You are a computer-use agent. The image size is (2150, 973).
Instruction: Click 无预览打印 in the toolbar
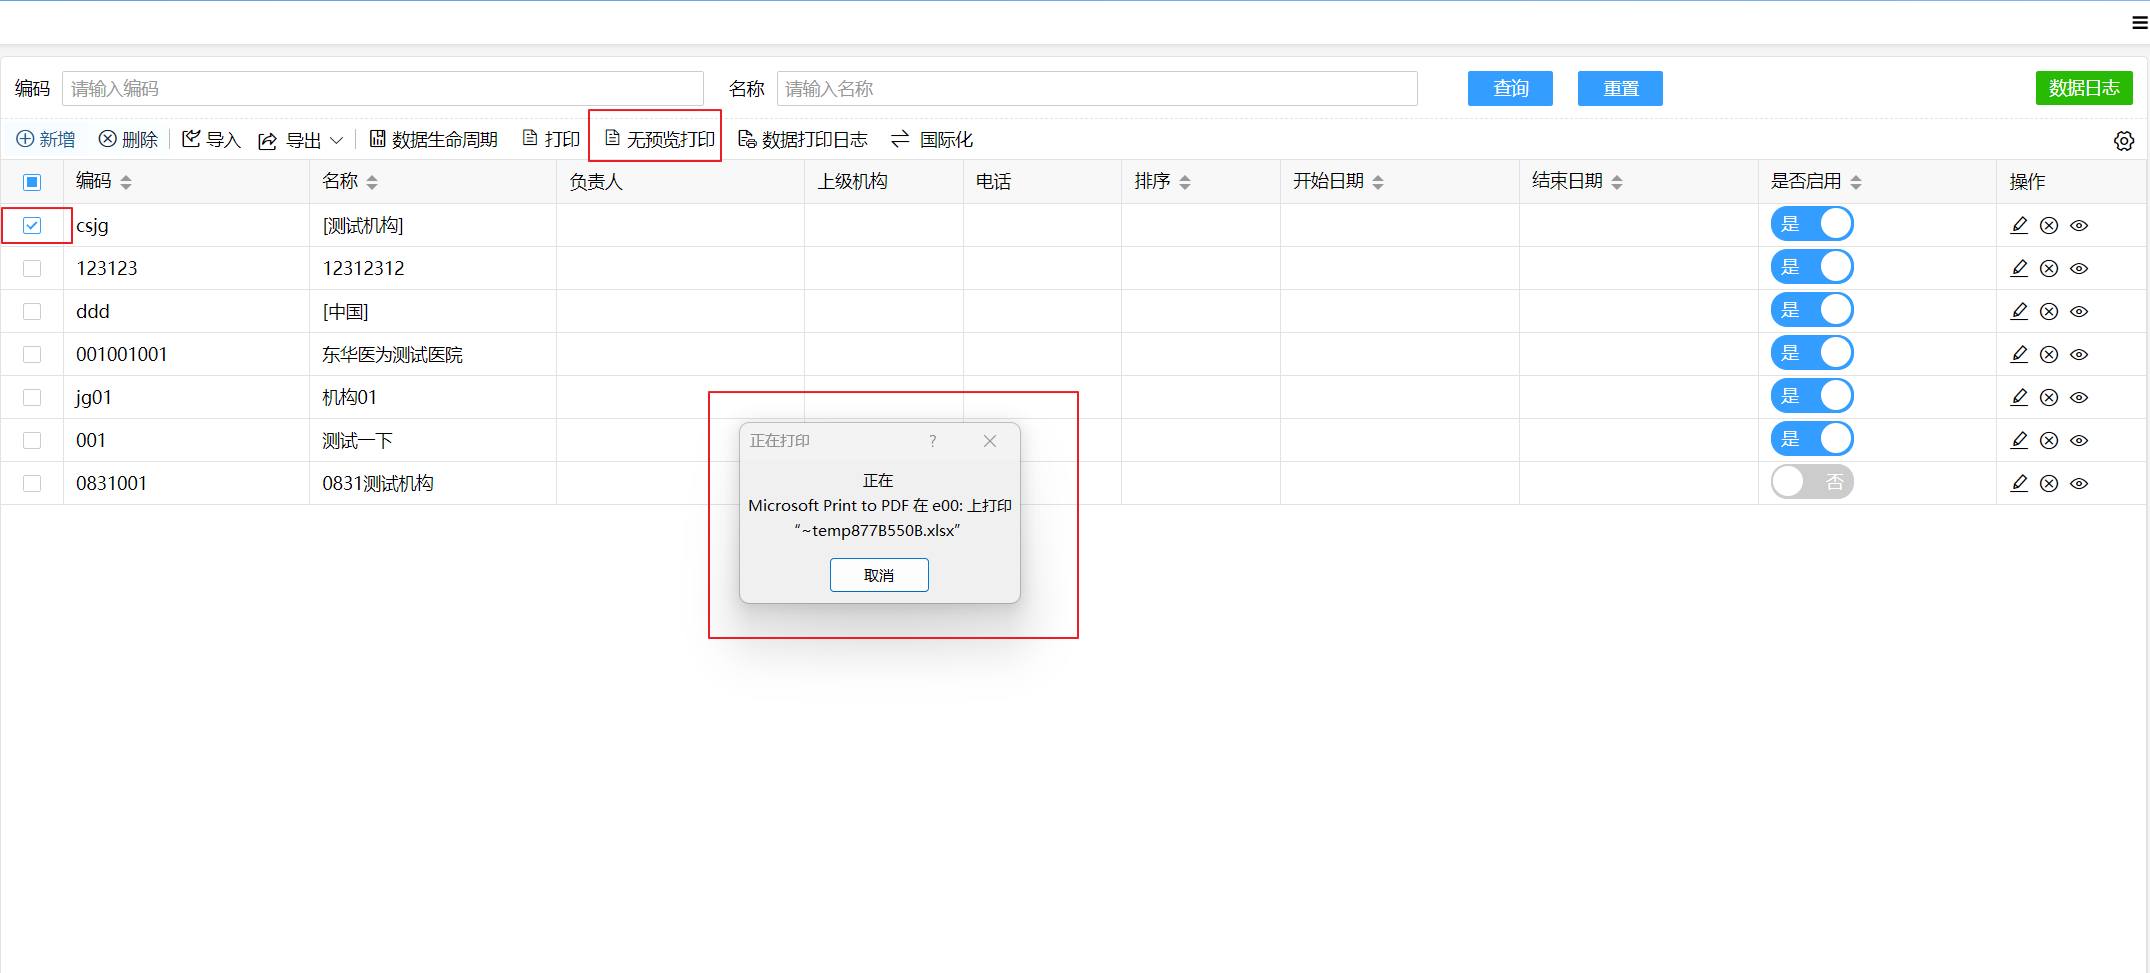pyautogui.click(x=660, y=139)
